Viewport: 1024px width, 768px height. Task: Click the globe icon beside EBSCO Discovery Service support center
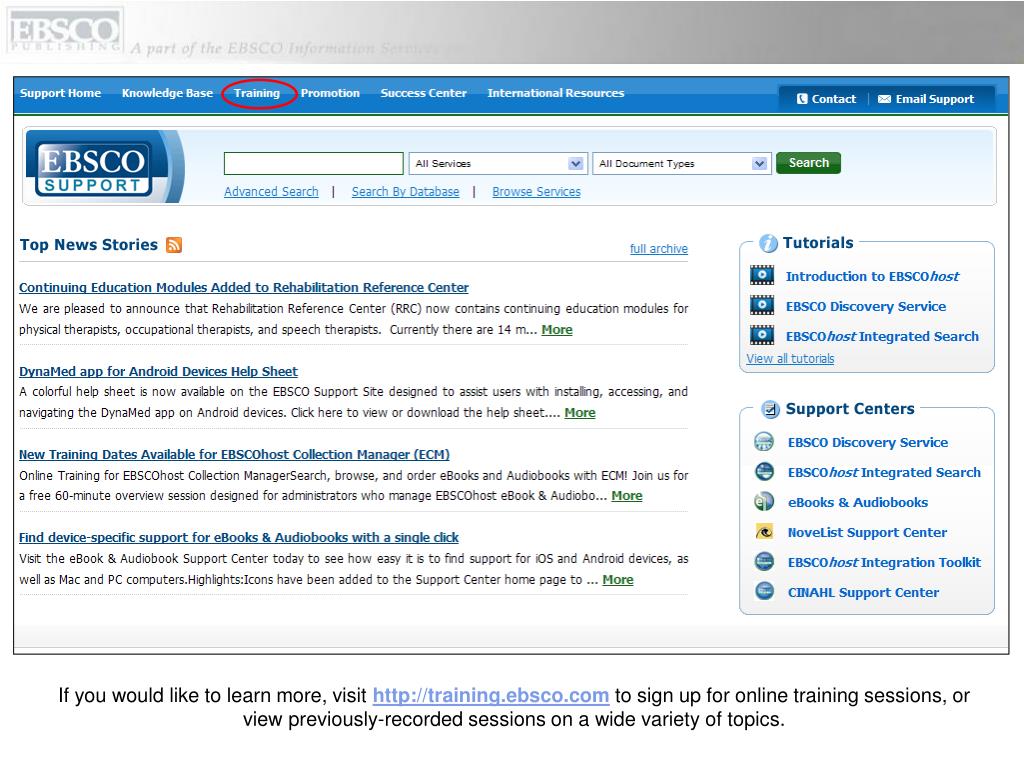click(763, 442)
